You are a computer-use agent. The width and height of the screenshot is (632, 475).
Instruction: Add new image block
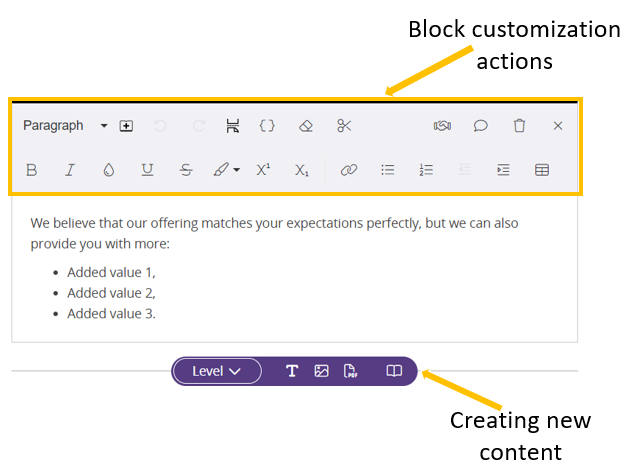click(321, 371)
